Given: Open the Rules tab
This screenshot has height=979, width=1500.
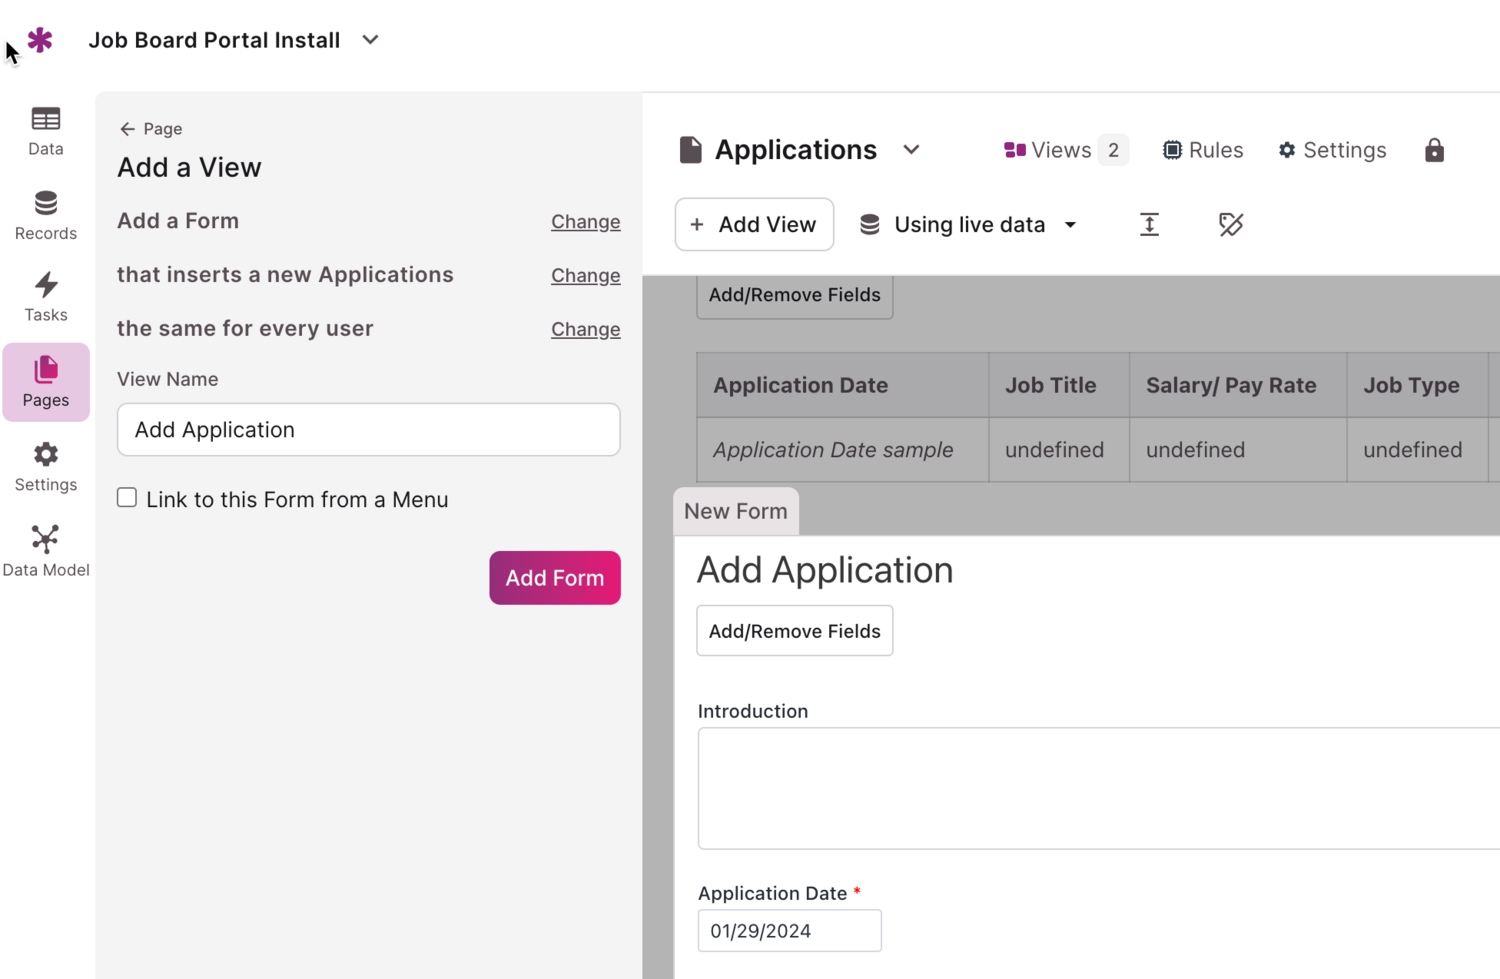Looking at the screenshot, I should (x=1202, y=150).
